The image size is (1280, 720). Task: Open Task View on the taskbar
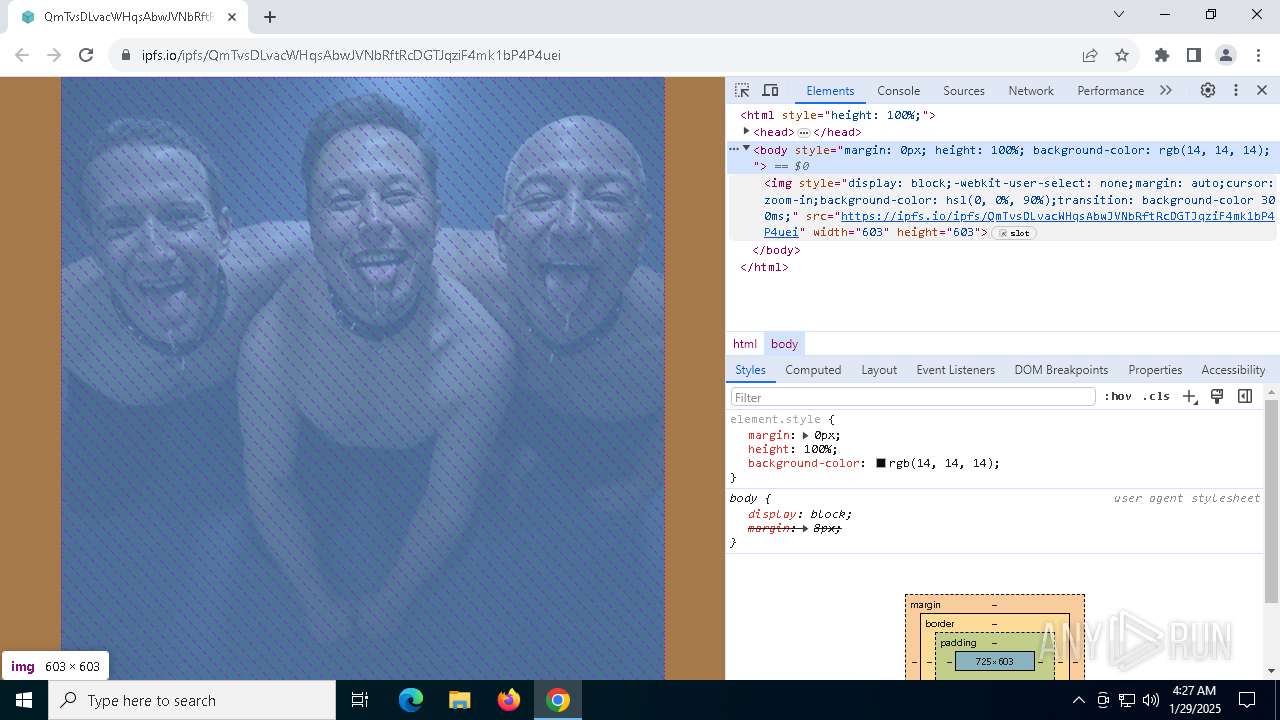tap(360, 700)
